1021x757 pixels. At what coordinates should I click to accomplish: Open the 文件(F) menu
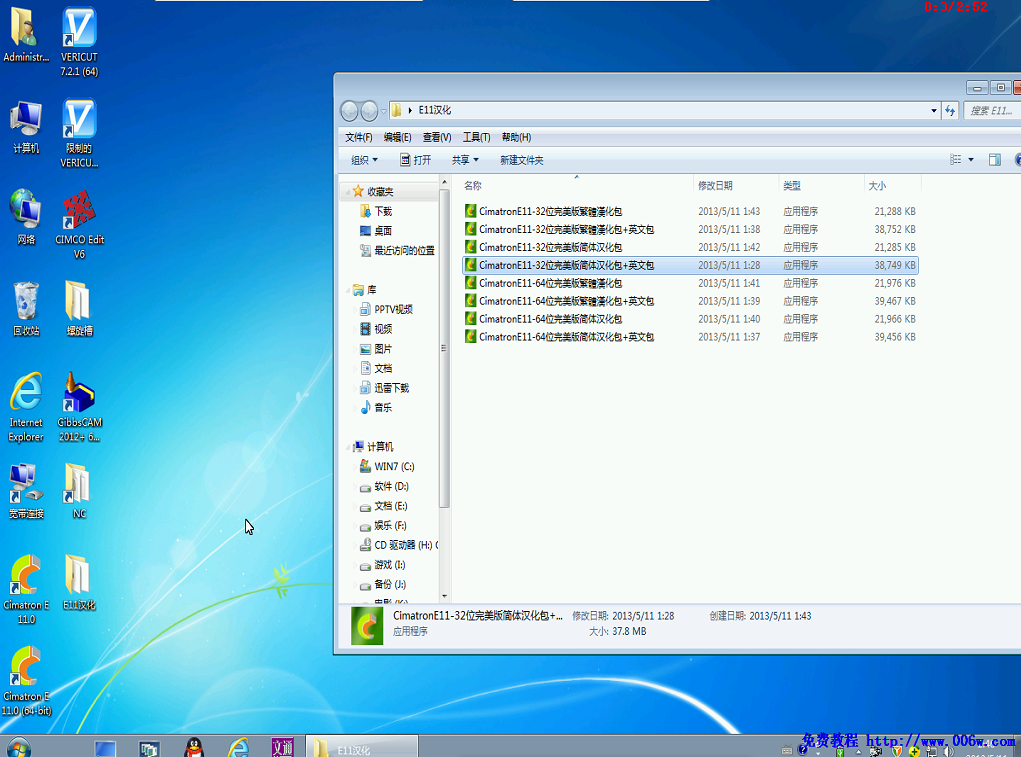(x=359, y=137)
